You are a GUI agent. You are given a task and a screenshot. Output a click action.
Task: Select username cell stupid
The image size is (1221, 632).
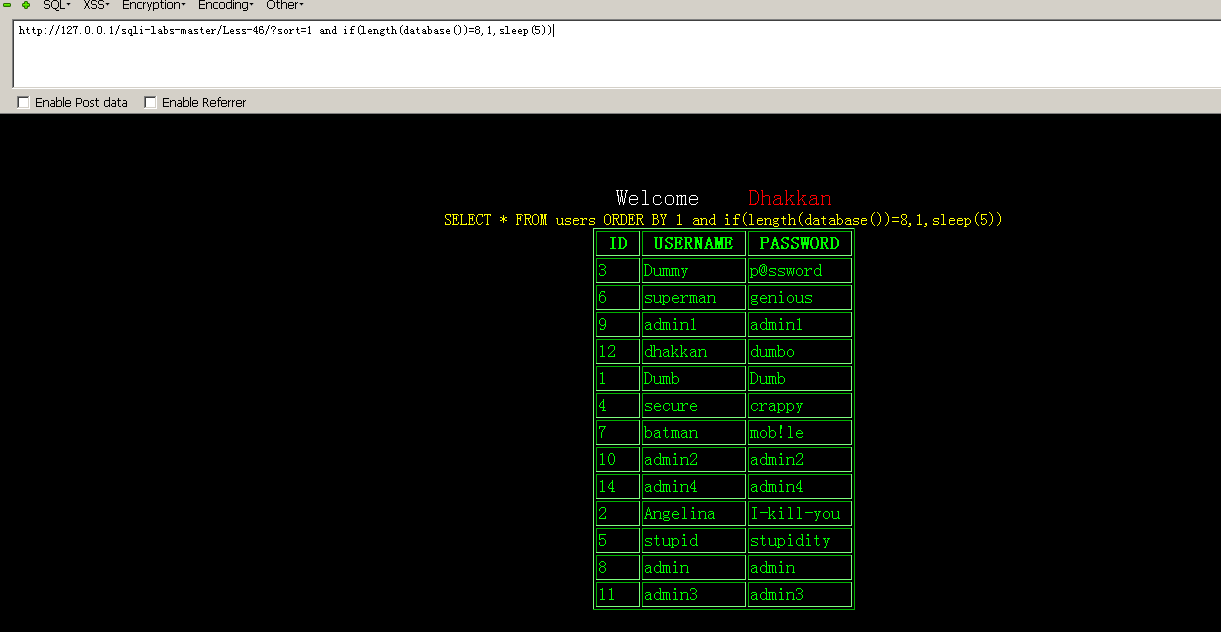[x=694, y=541]
